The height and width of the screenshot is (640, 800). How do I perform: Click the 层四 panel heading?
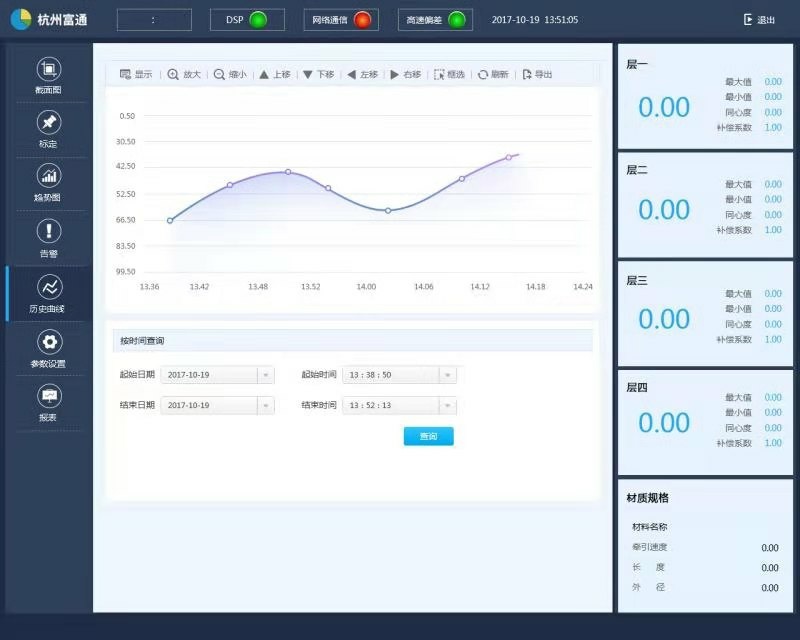point(637,387)
